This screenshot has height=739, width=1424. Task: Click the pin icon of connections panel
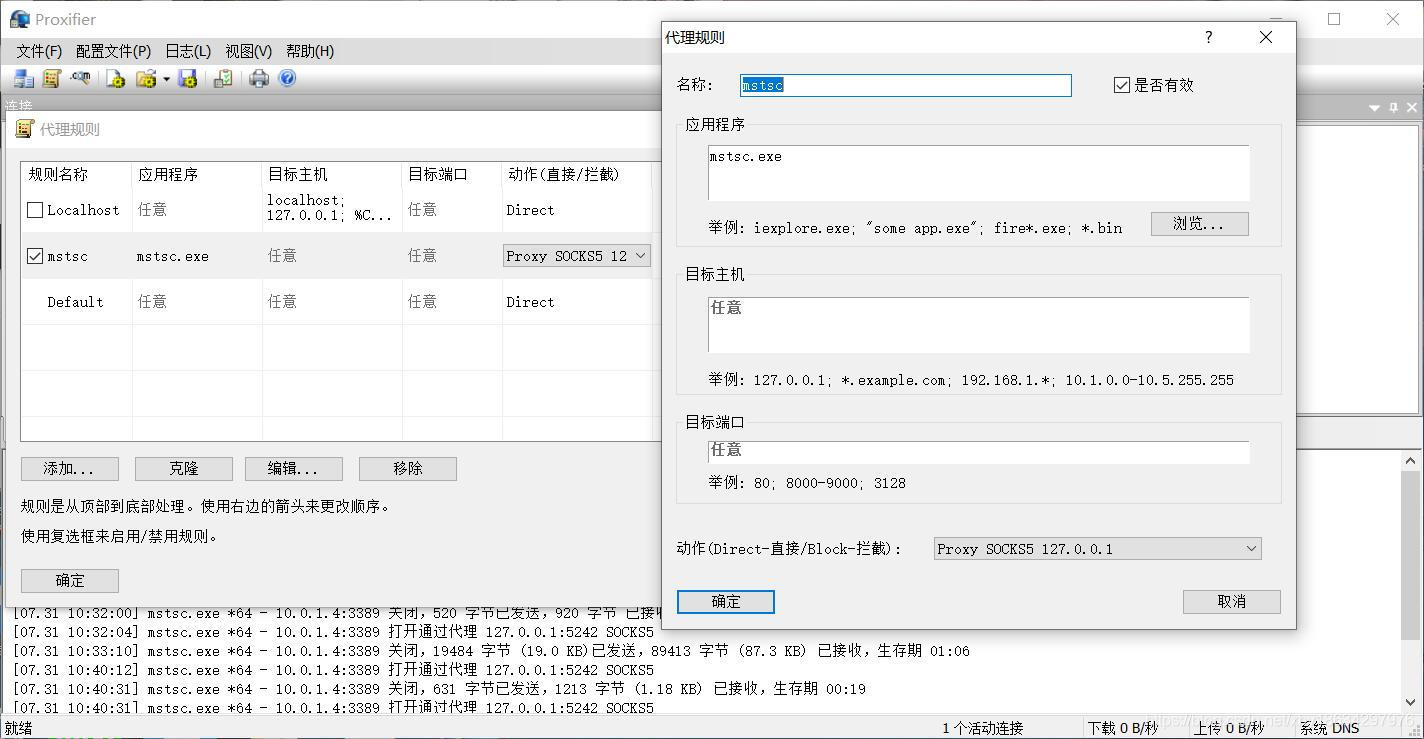point(1393,107)
